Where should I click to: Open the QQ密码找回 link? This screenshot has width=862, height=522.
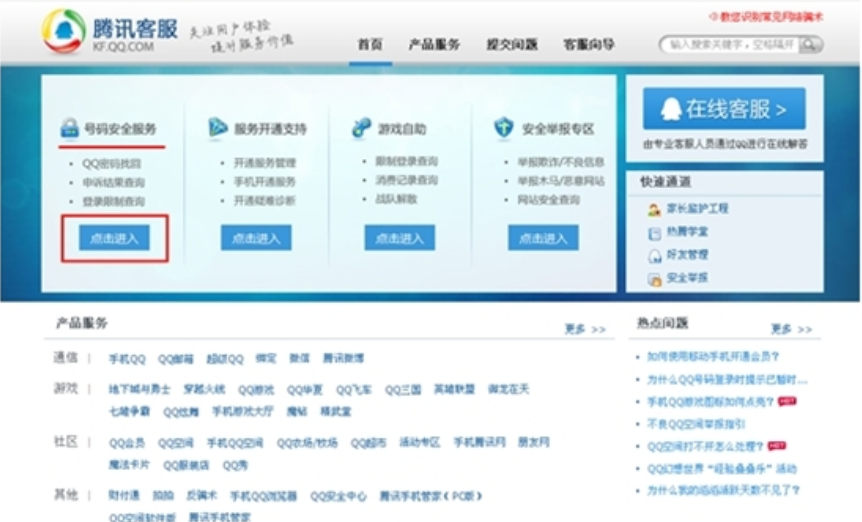point(112,163)
